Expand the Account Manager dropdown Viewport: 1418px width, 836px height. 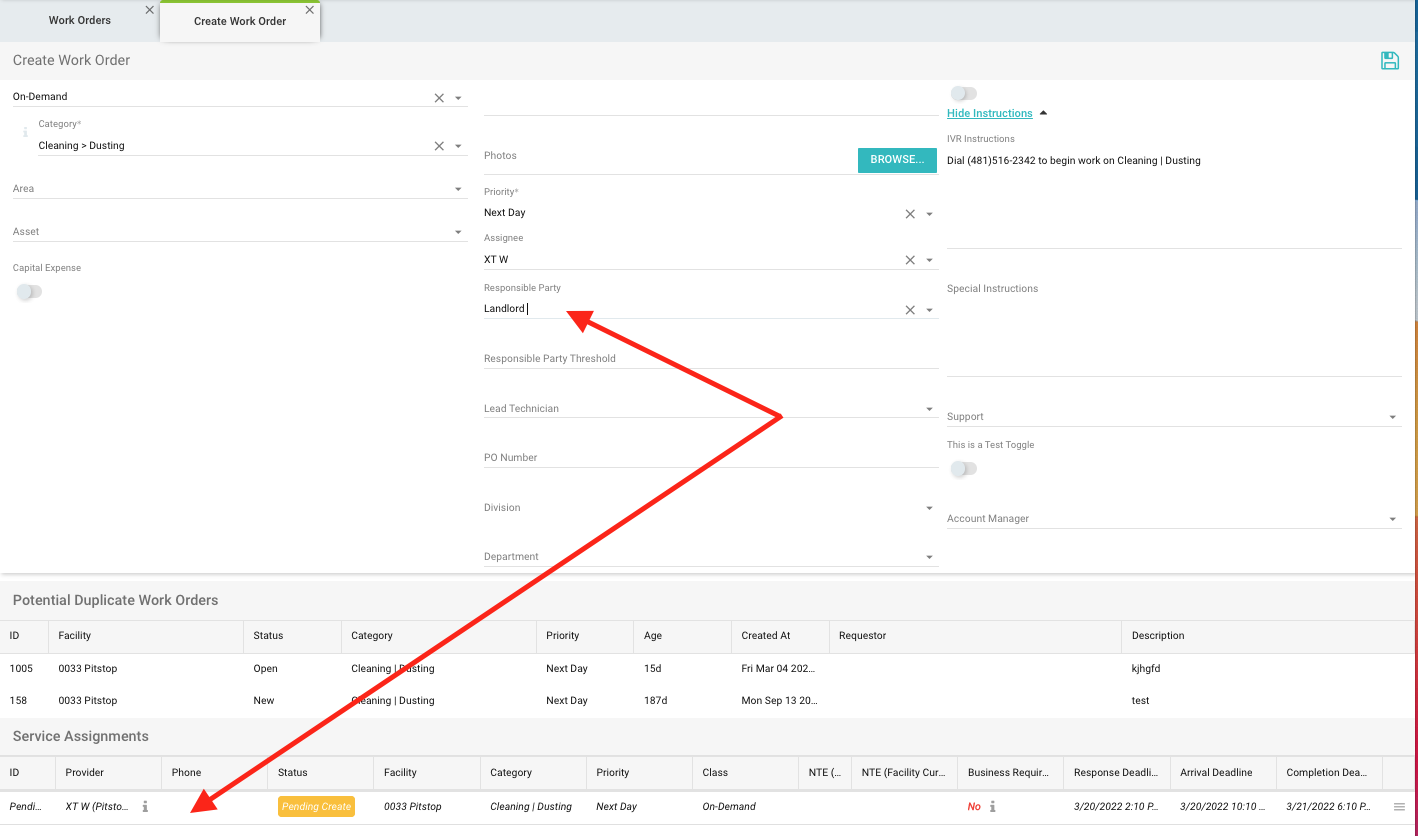point(1392,519)
